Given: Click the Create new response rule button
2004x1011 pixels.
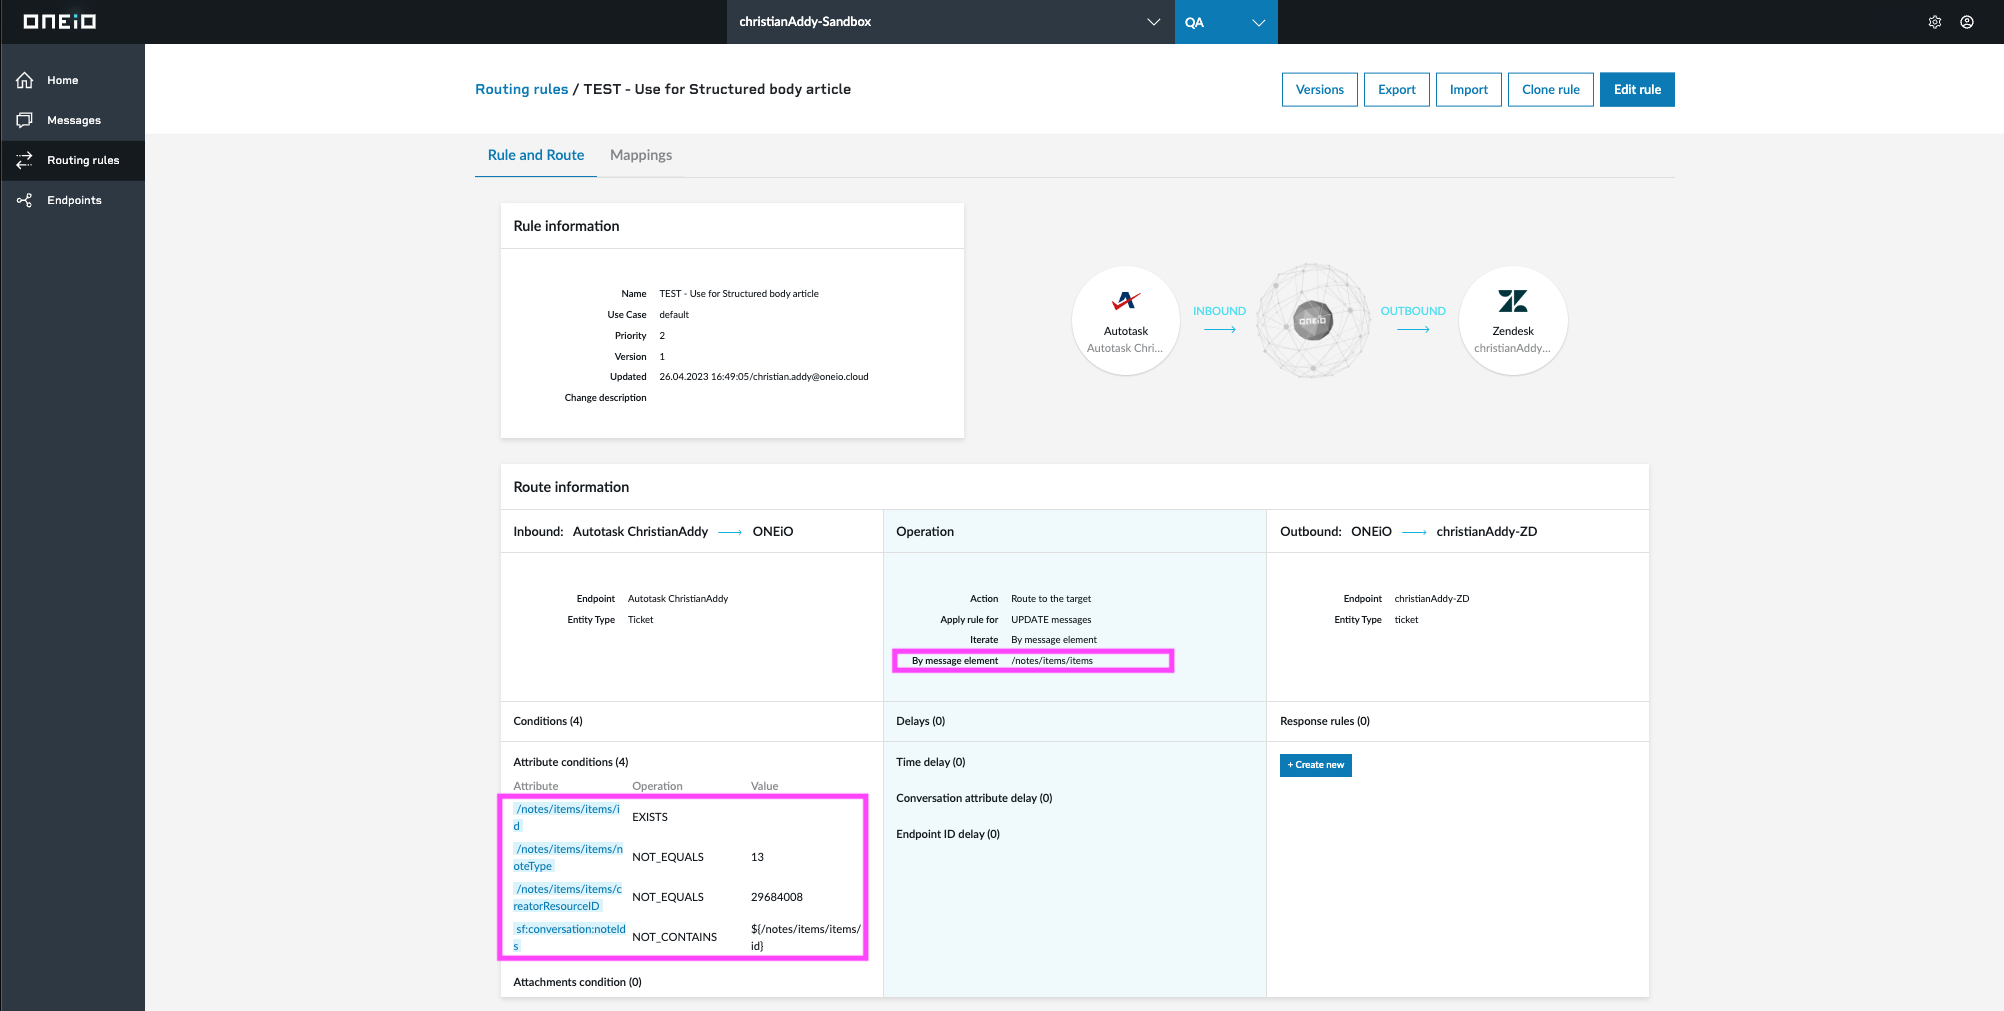Looking at the screenshot, I should [1316, 765].
